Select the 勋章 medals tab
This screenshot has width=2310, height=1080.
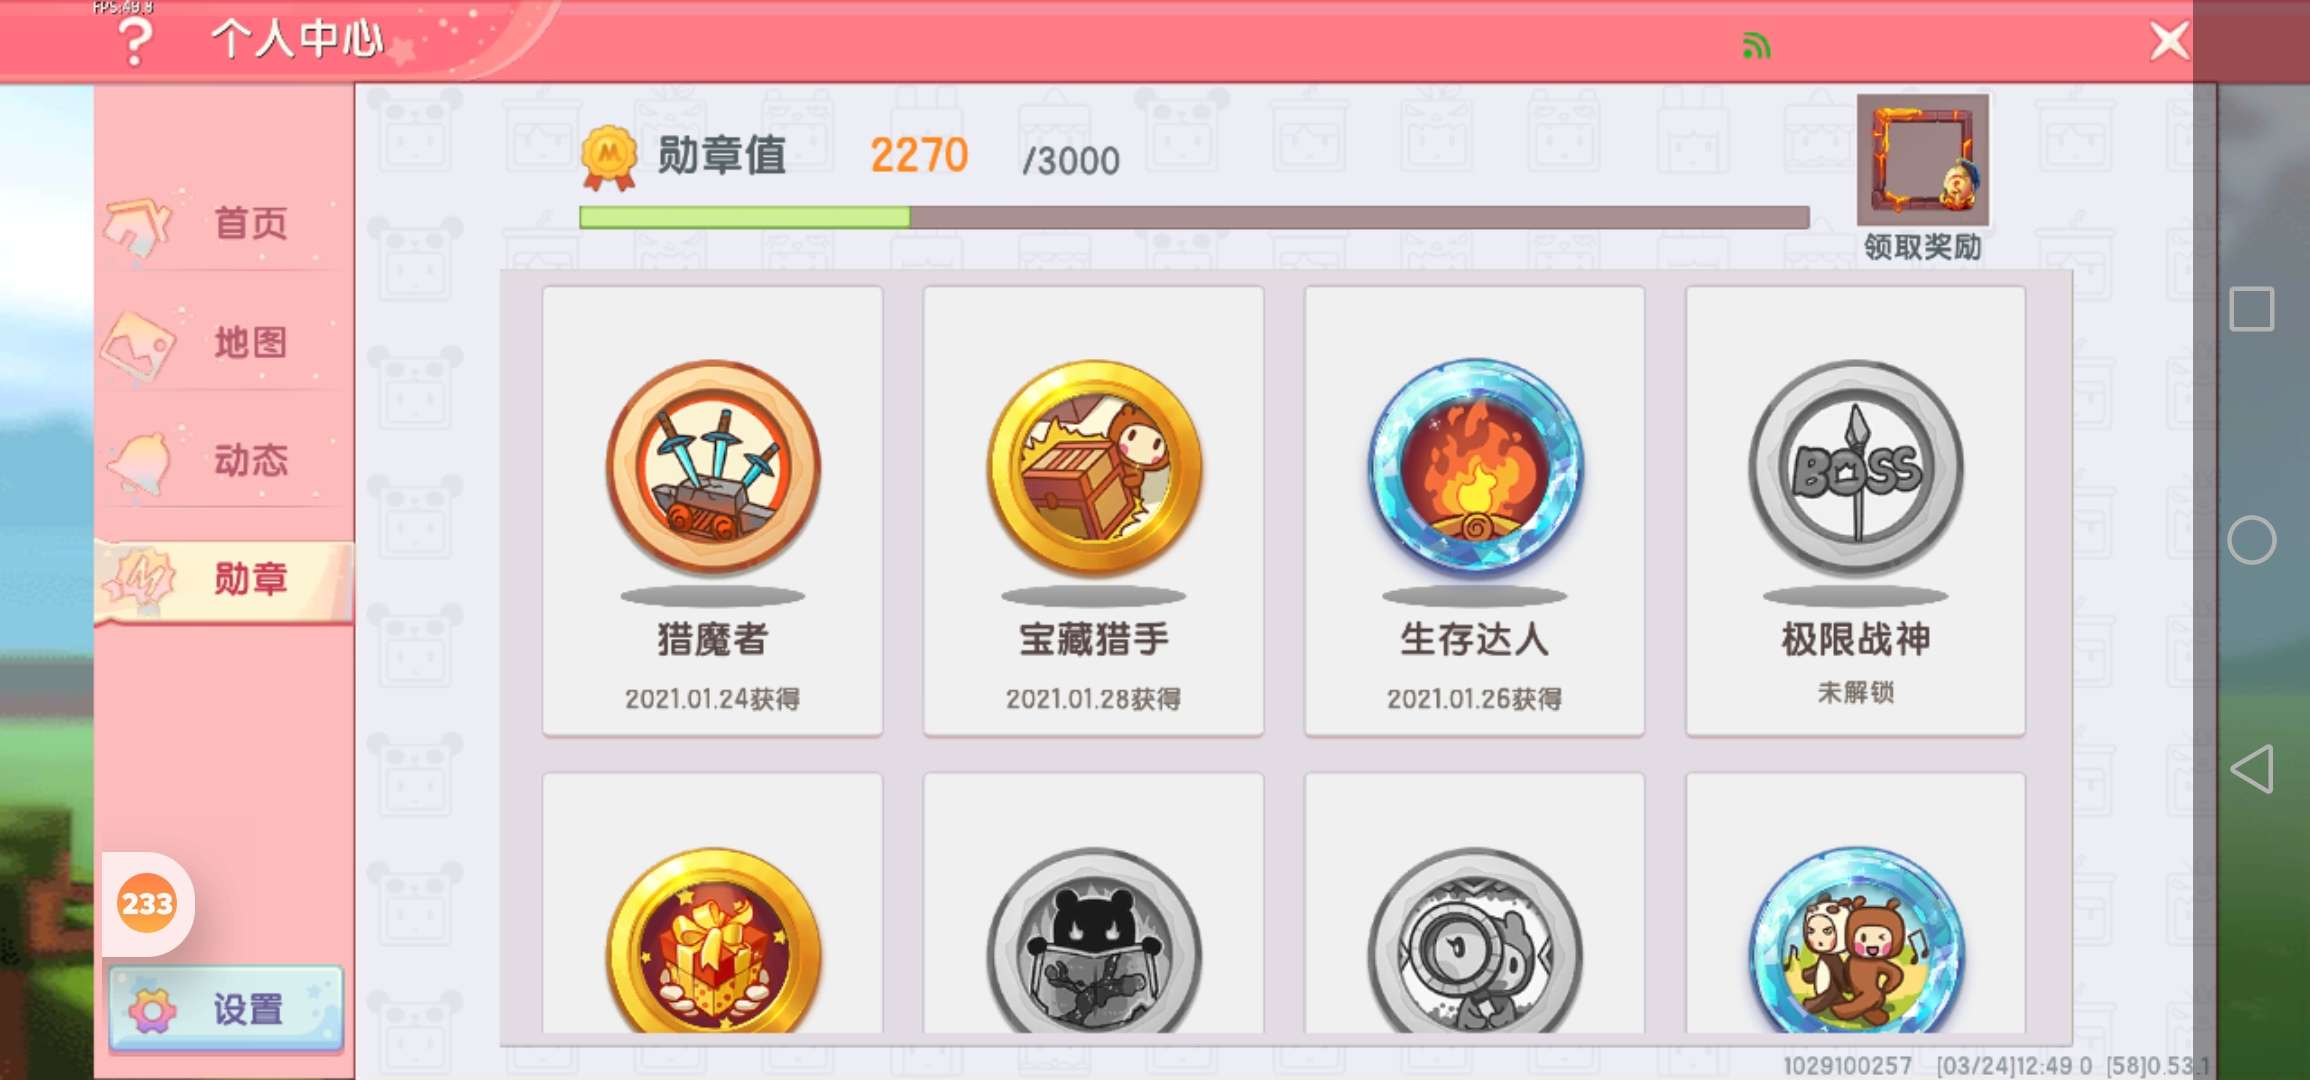pyautogui.click(x=225, y=579)
